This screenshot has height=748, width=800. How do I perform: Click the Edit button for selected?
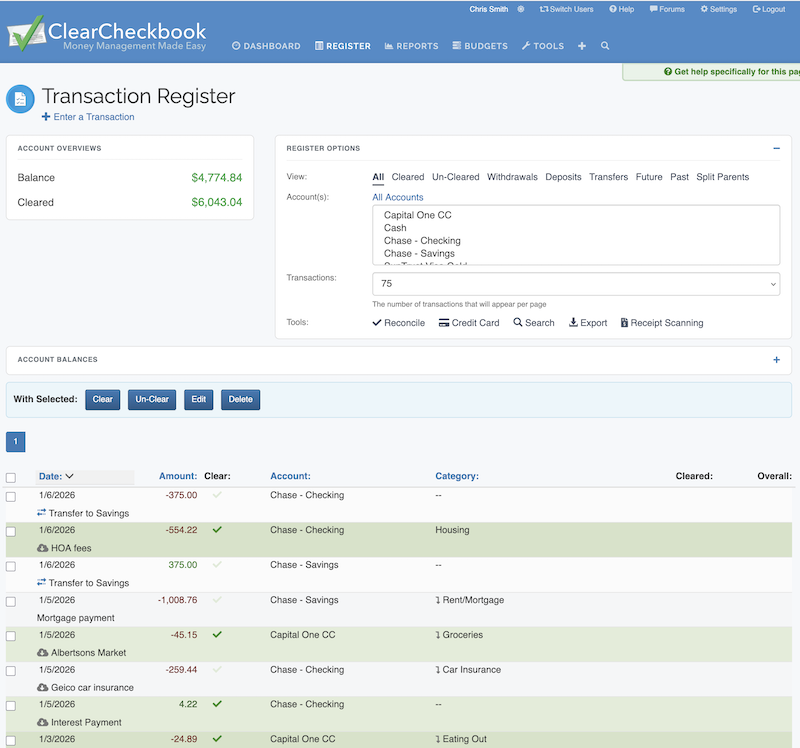(x=198, y=400)
